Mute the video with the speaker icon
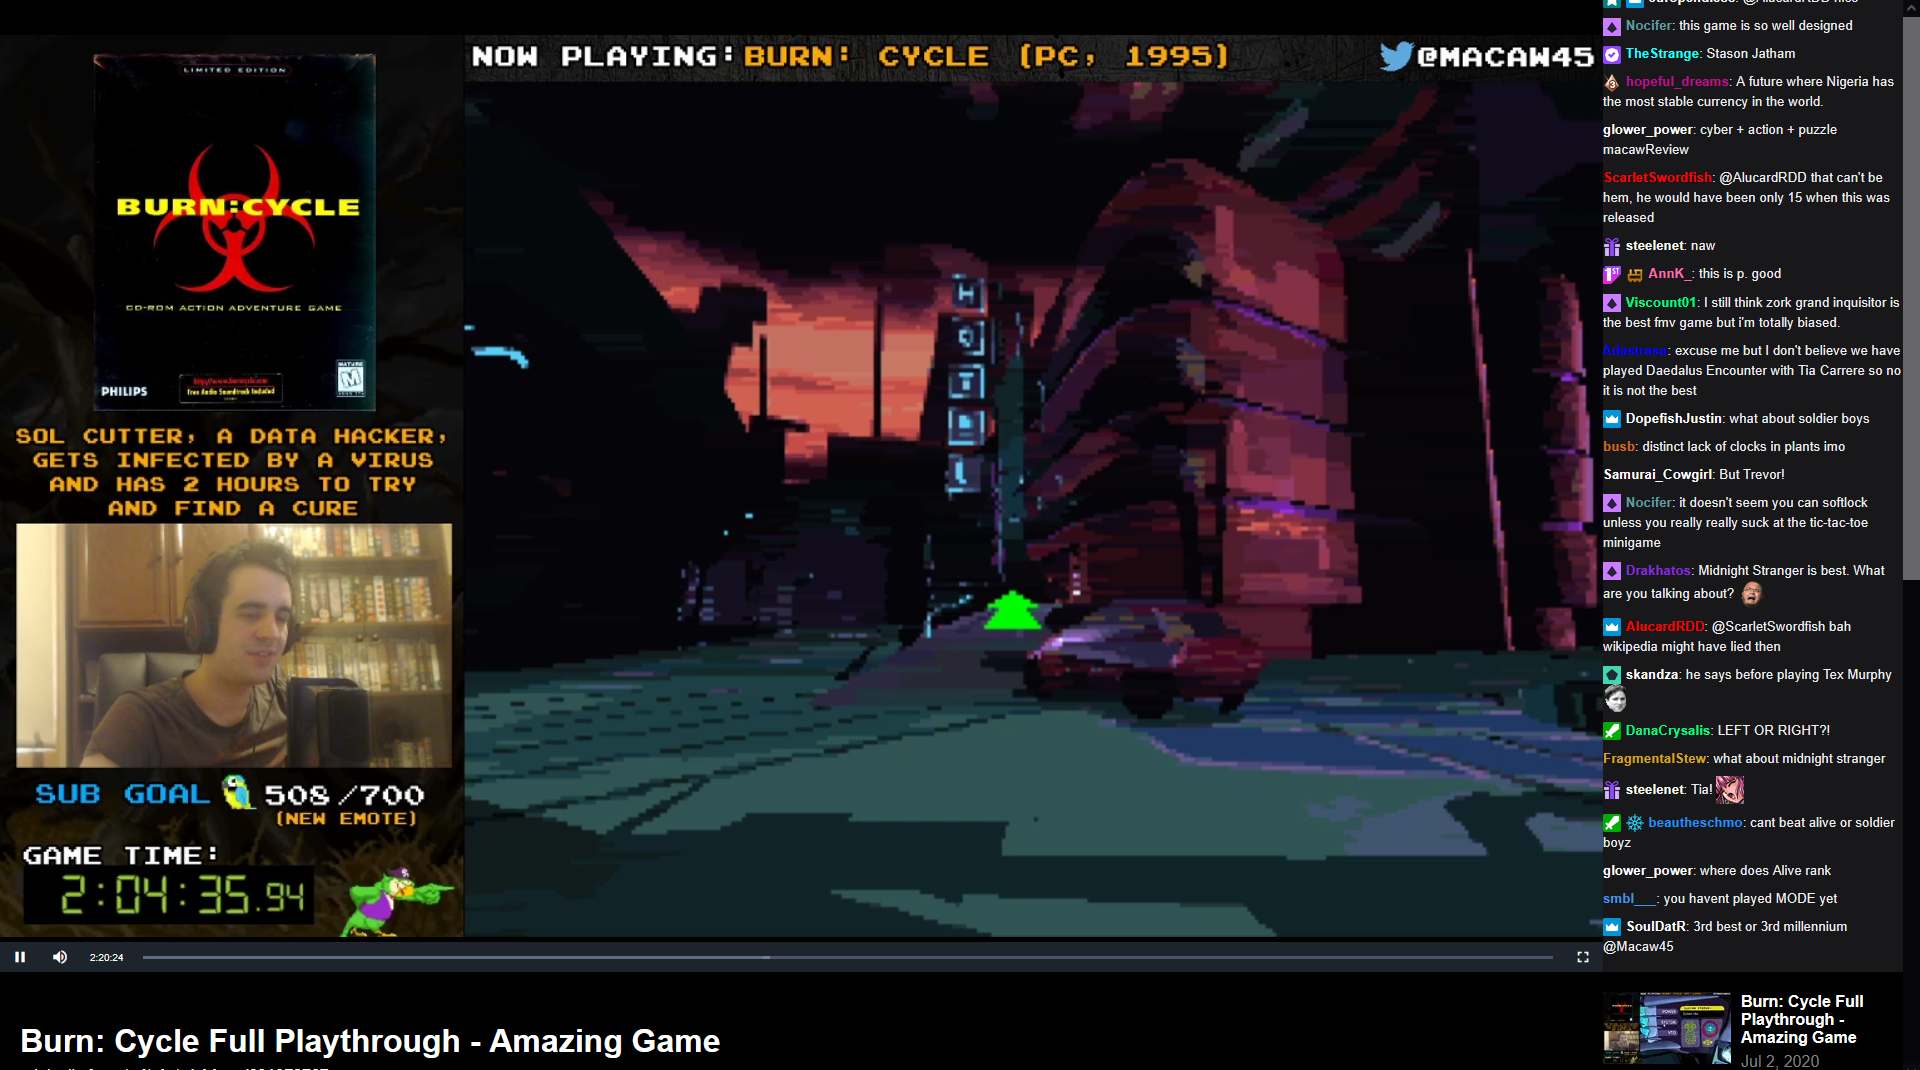1920x1070 pixels. point(60,957)
